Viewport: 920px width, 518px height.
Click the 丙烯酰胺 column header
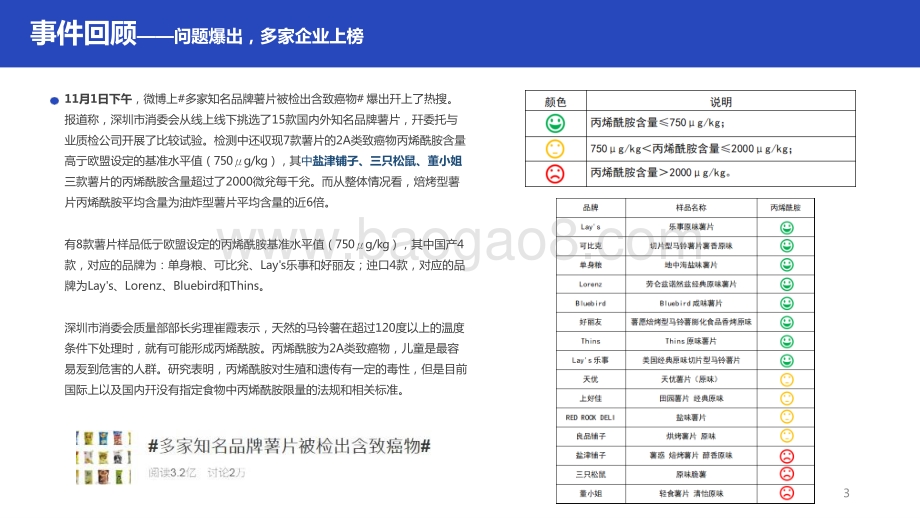(786, 208)
